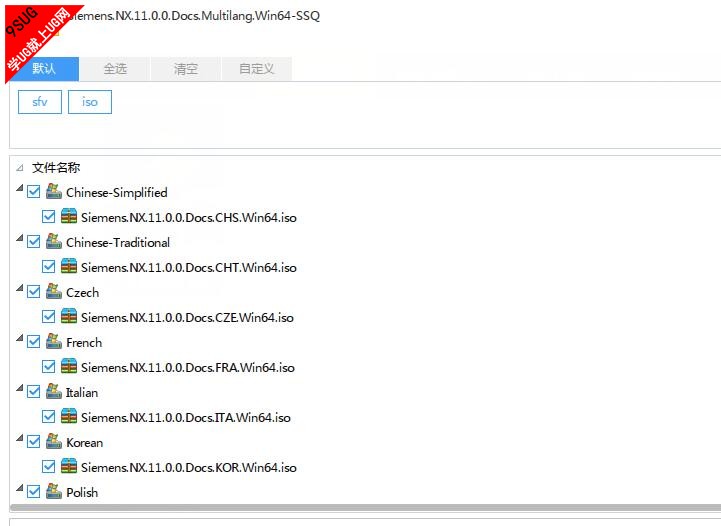The image size is (721, 526).
Task: Click the Chinese-Traditional folder icon
Action: pyautogui.click(x=54, y=241)
